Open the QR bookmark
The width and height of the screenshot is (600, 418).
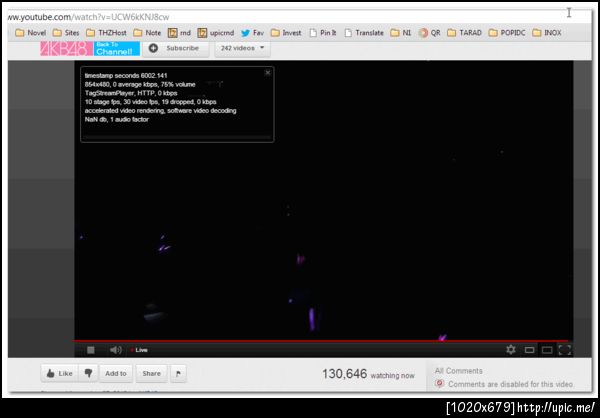(429, 33)
